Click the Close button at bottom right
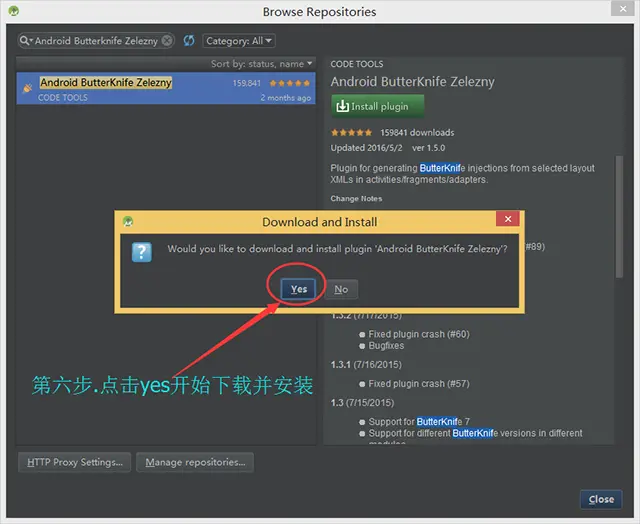Screen dimensions: 640x524 601,499
